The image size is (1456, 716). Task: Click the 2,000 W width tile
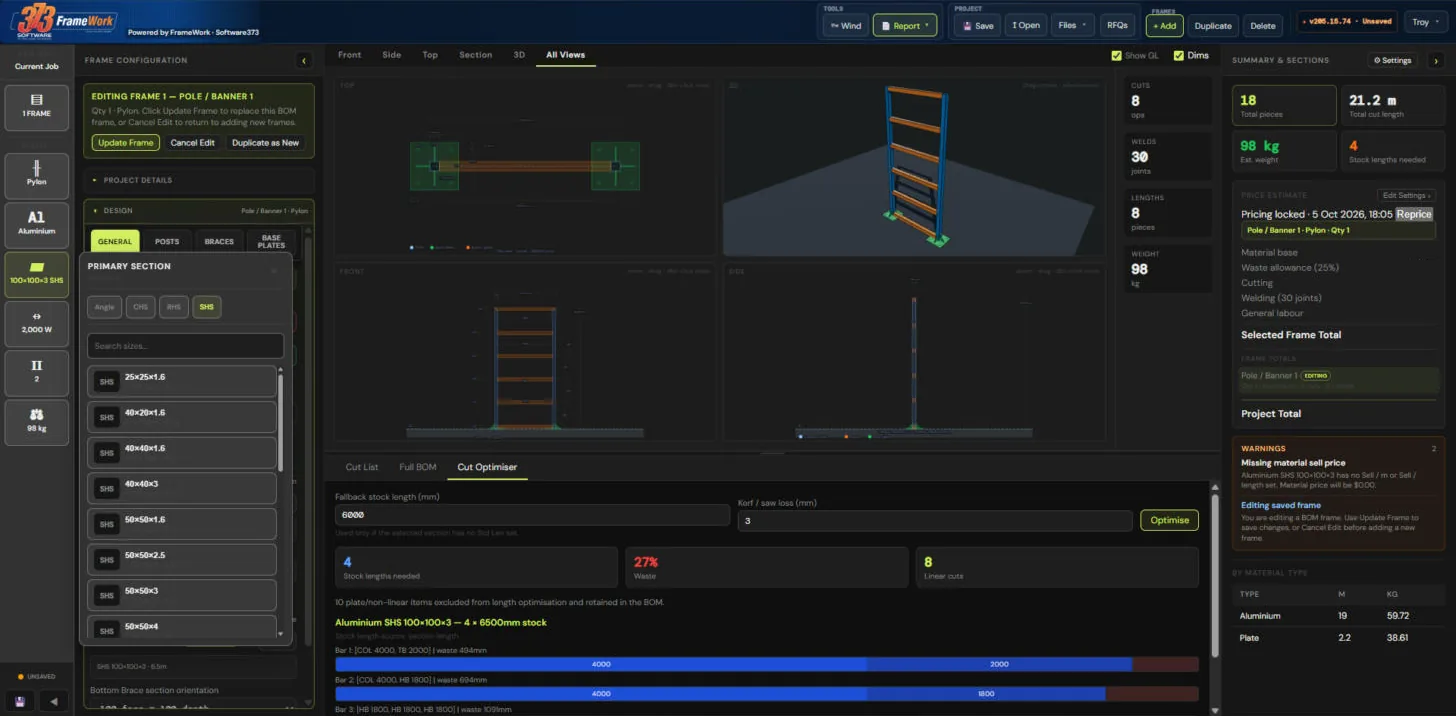coord(37,322)
